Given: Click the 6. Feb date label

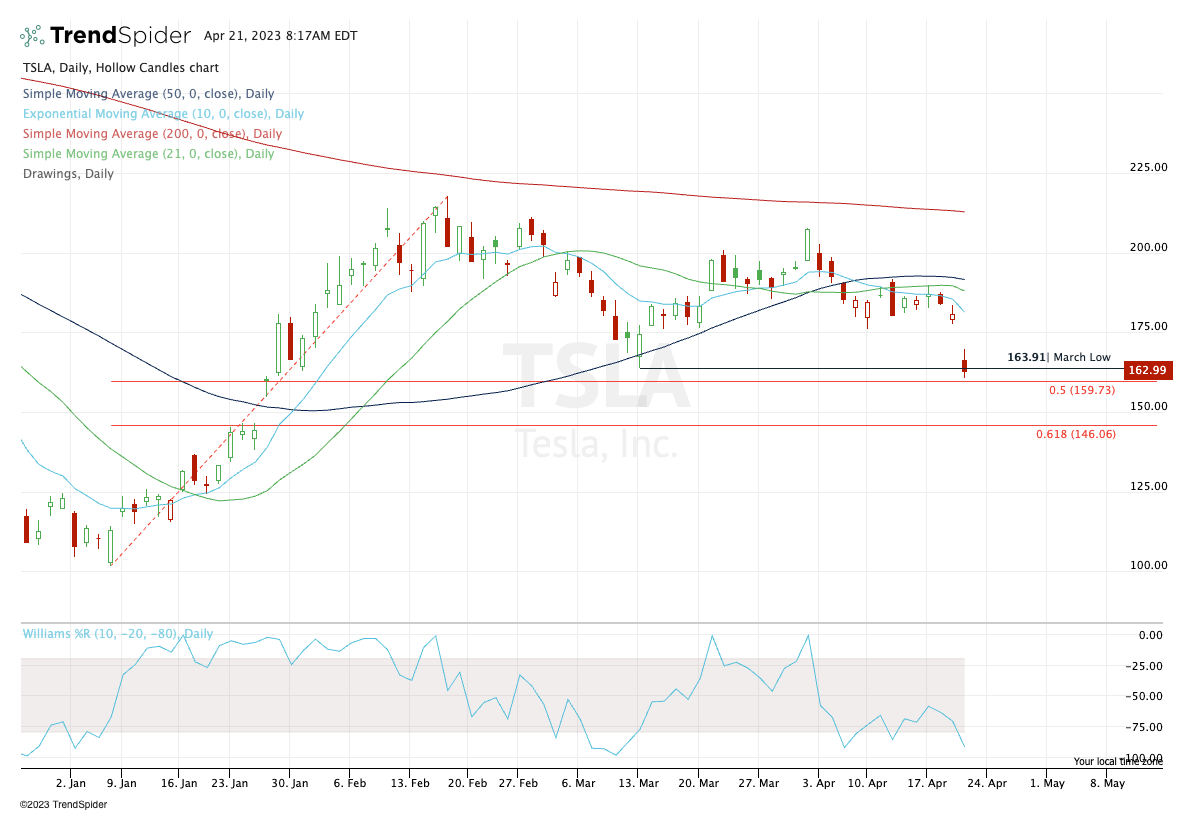Looking at the screenshot, I should [349, 784].
